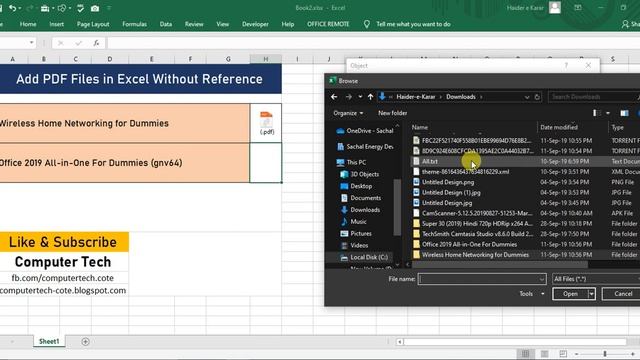
Task: Open the Customize Quick Access Toolbar arrow
Action: tap(109, 8)
